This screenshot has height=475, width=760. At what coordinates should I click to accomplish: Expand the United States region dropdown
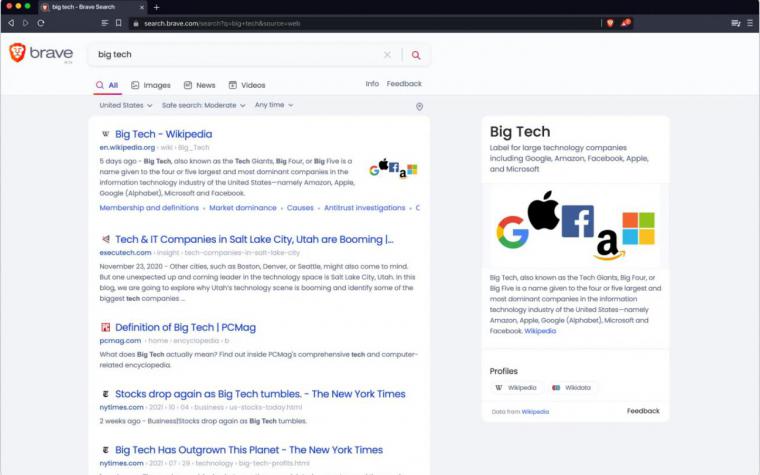126,105
